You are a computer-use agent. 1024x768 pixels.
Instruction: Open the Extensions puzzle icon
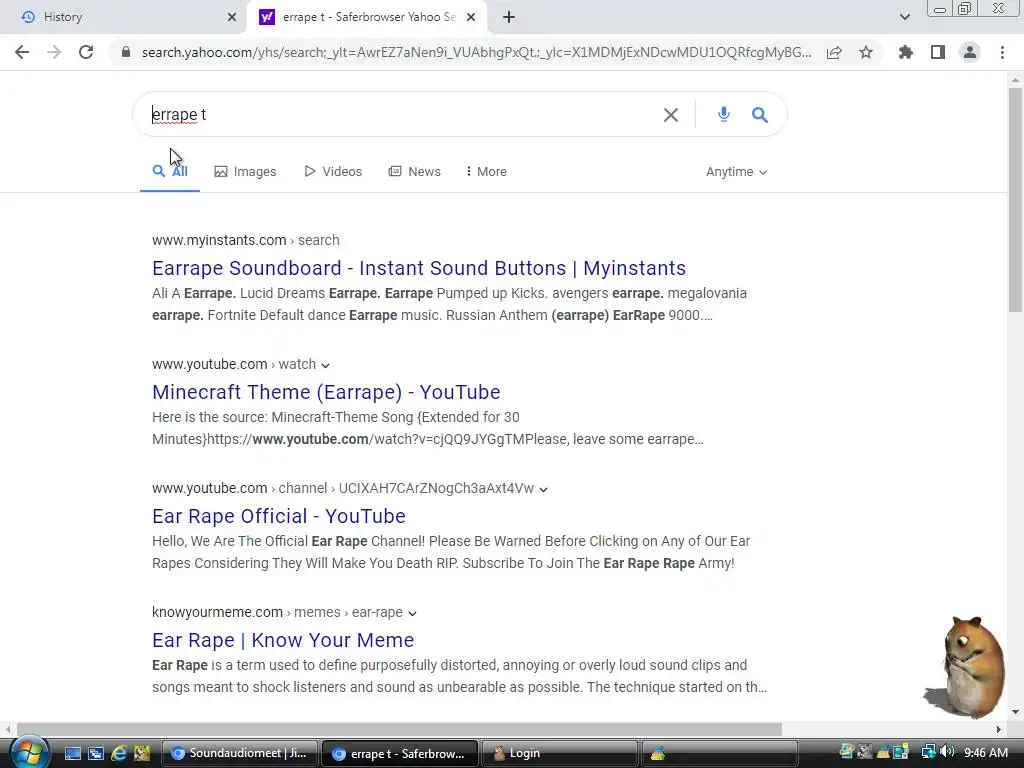tap(906, 52)
